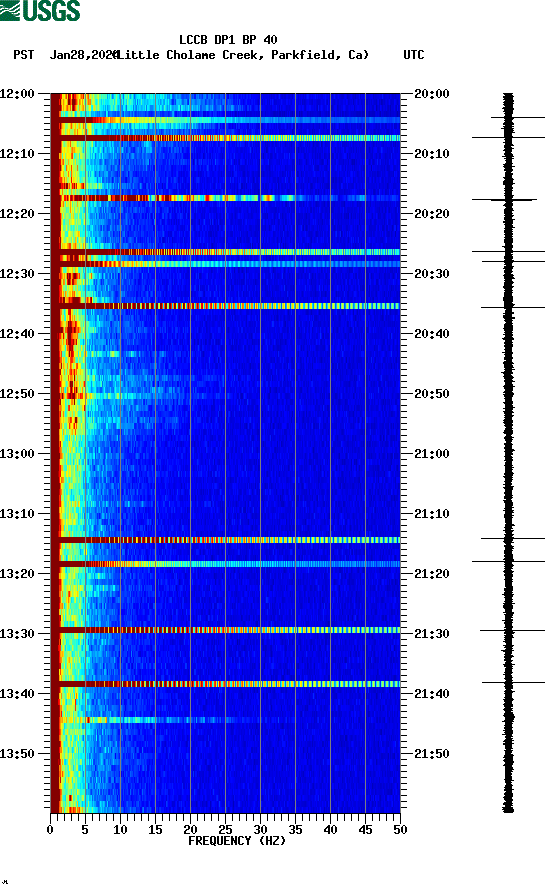Viewport: 552px width, 893px height.
Task: Click the 12:00 PST time label
Action: coord(17,93)
